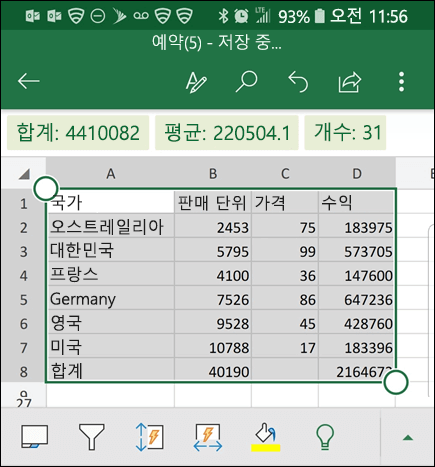
Task: Tap the 합계: 4410082 summary chip
Action: click(x=78, y=133)
